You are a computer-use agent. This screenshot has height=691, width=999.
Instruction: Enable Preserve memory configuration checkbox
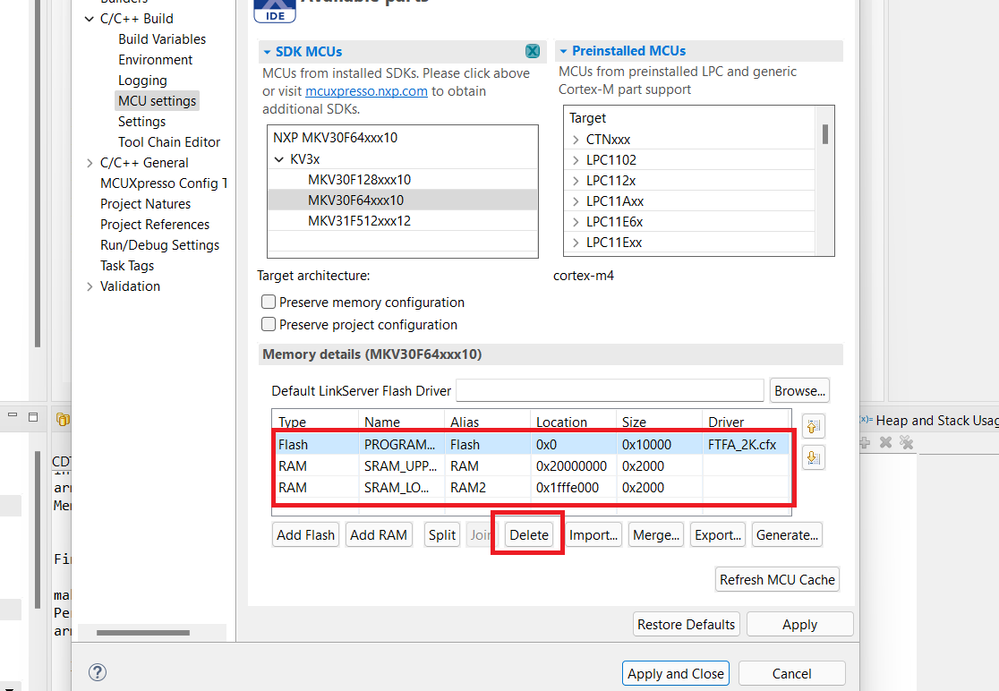(x=268, y=302)
